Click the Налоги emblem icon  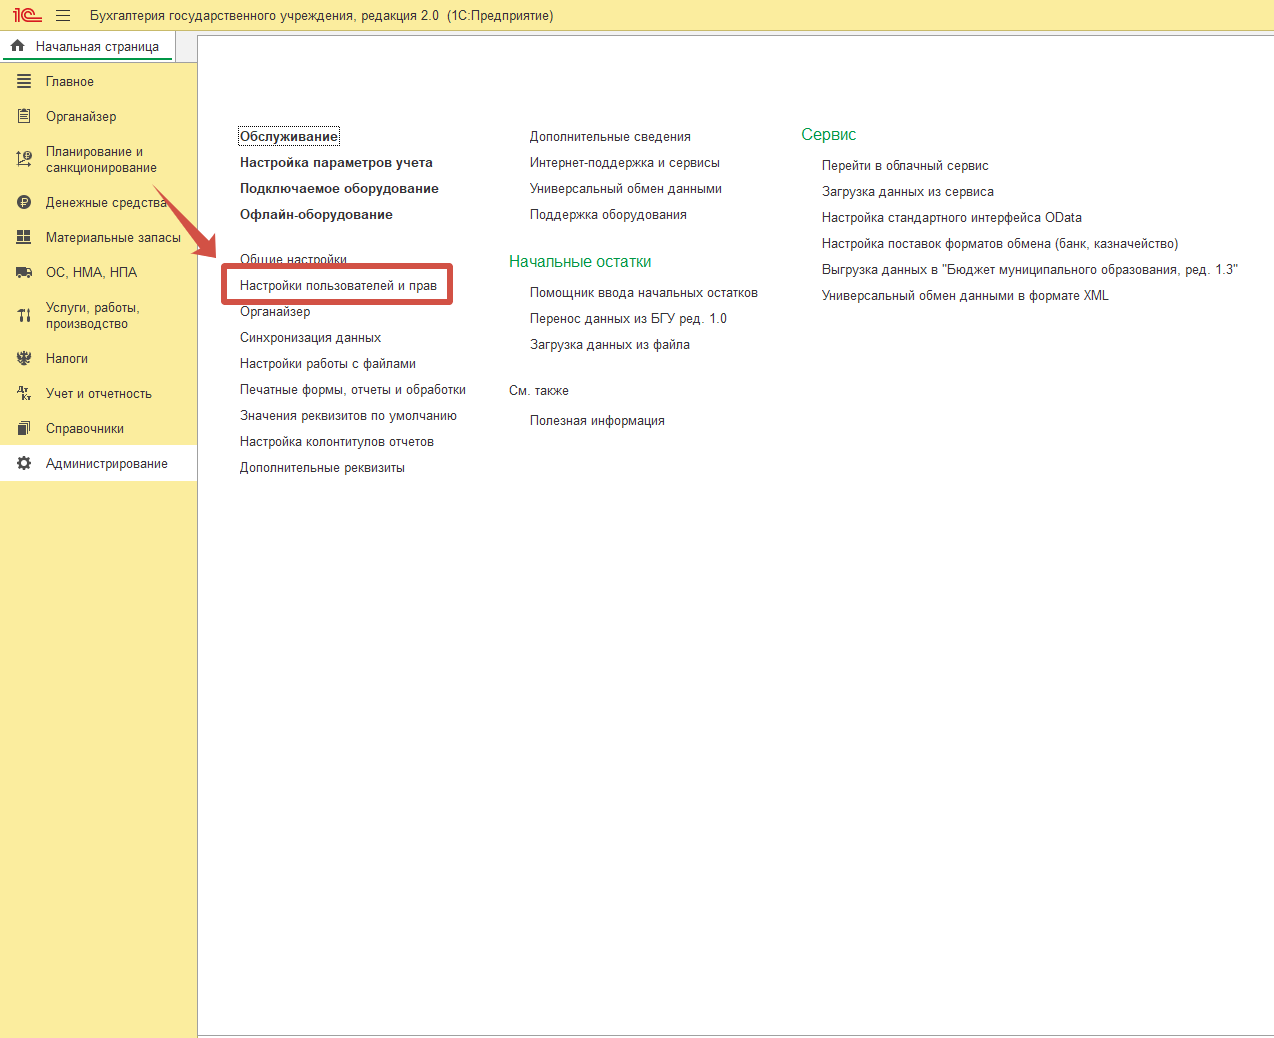coord(24,358)
